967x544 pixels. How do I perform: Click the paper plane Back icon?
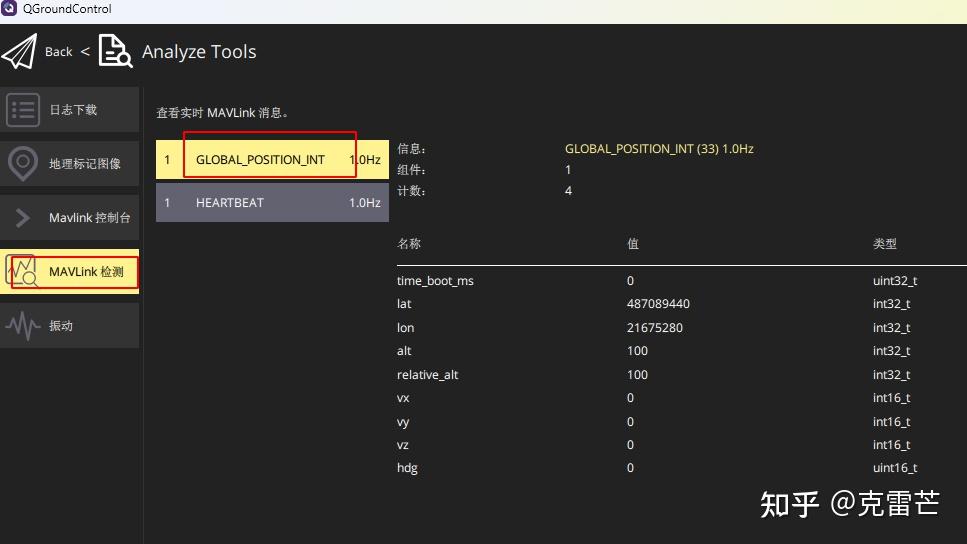pyautogui.click(x=19, y=52)
